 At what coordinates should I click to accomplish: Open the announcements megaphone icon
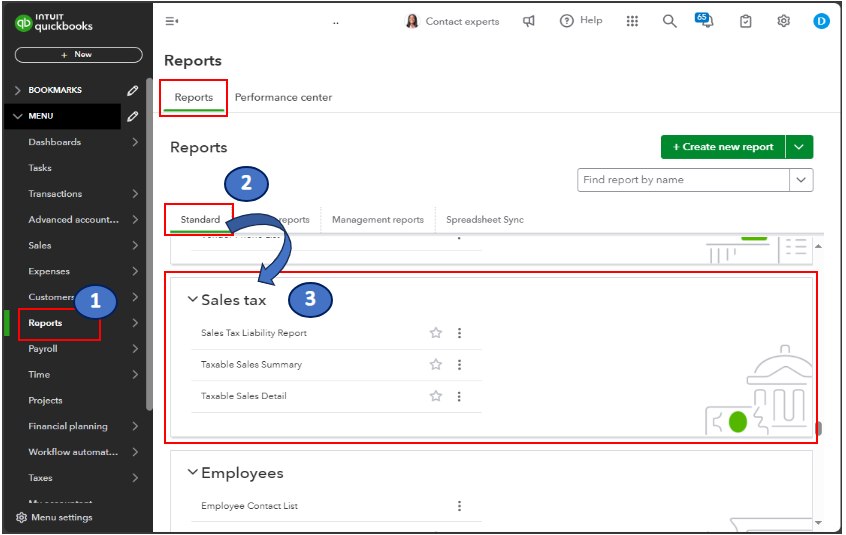(528, 21)
